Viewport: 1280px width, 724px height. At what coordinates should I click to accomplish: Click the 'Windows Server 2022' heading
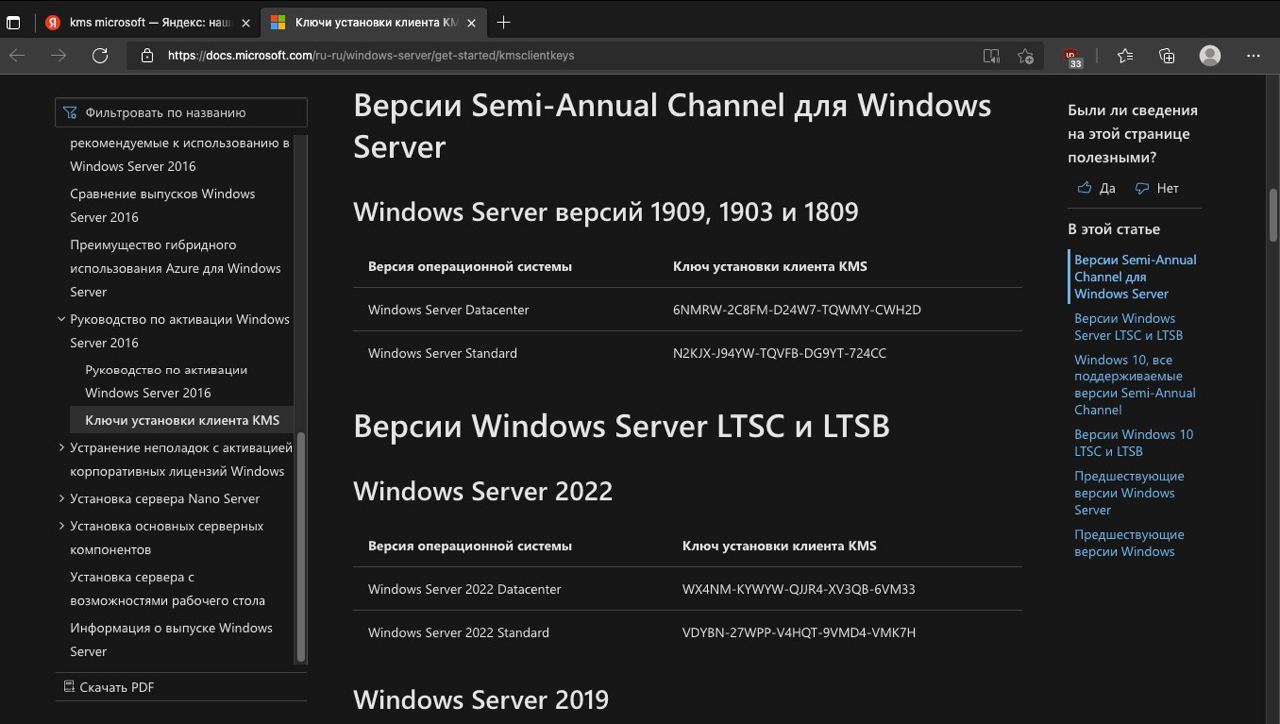tap(483, 492)
